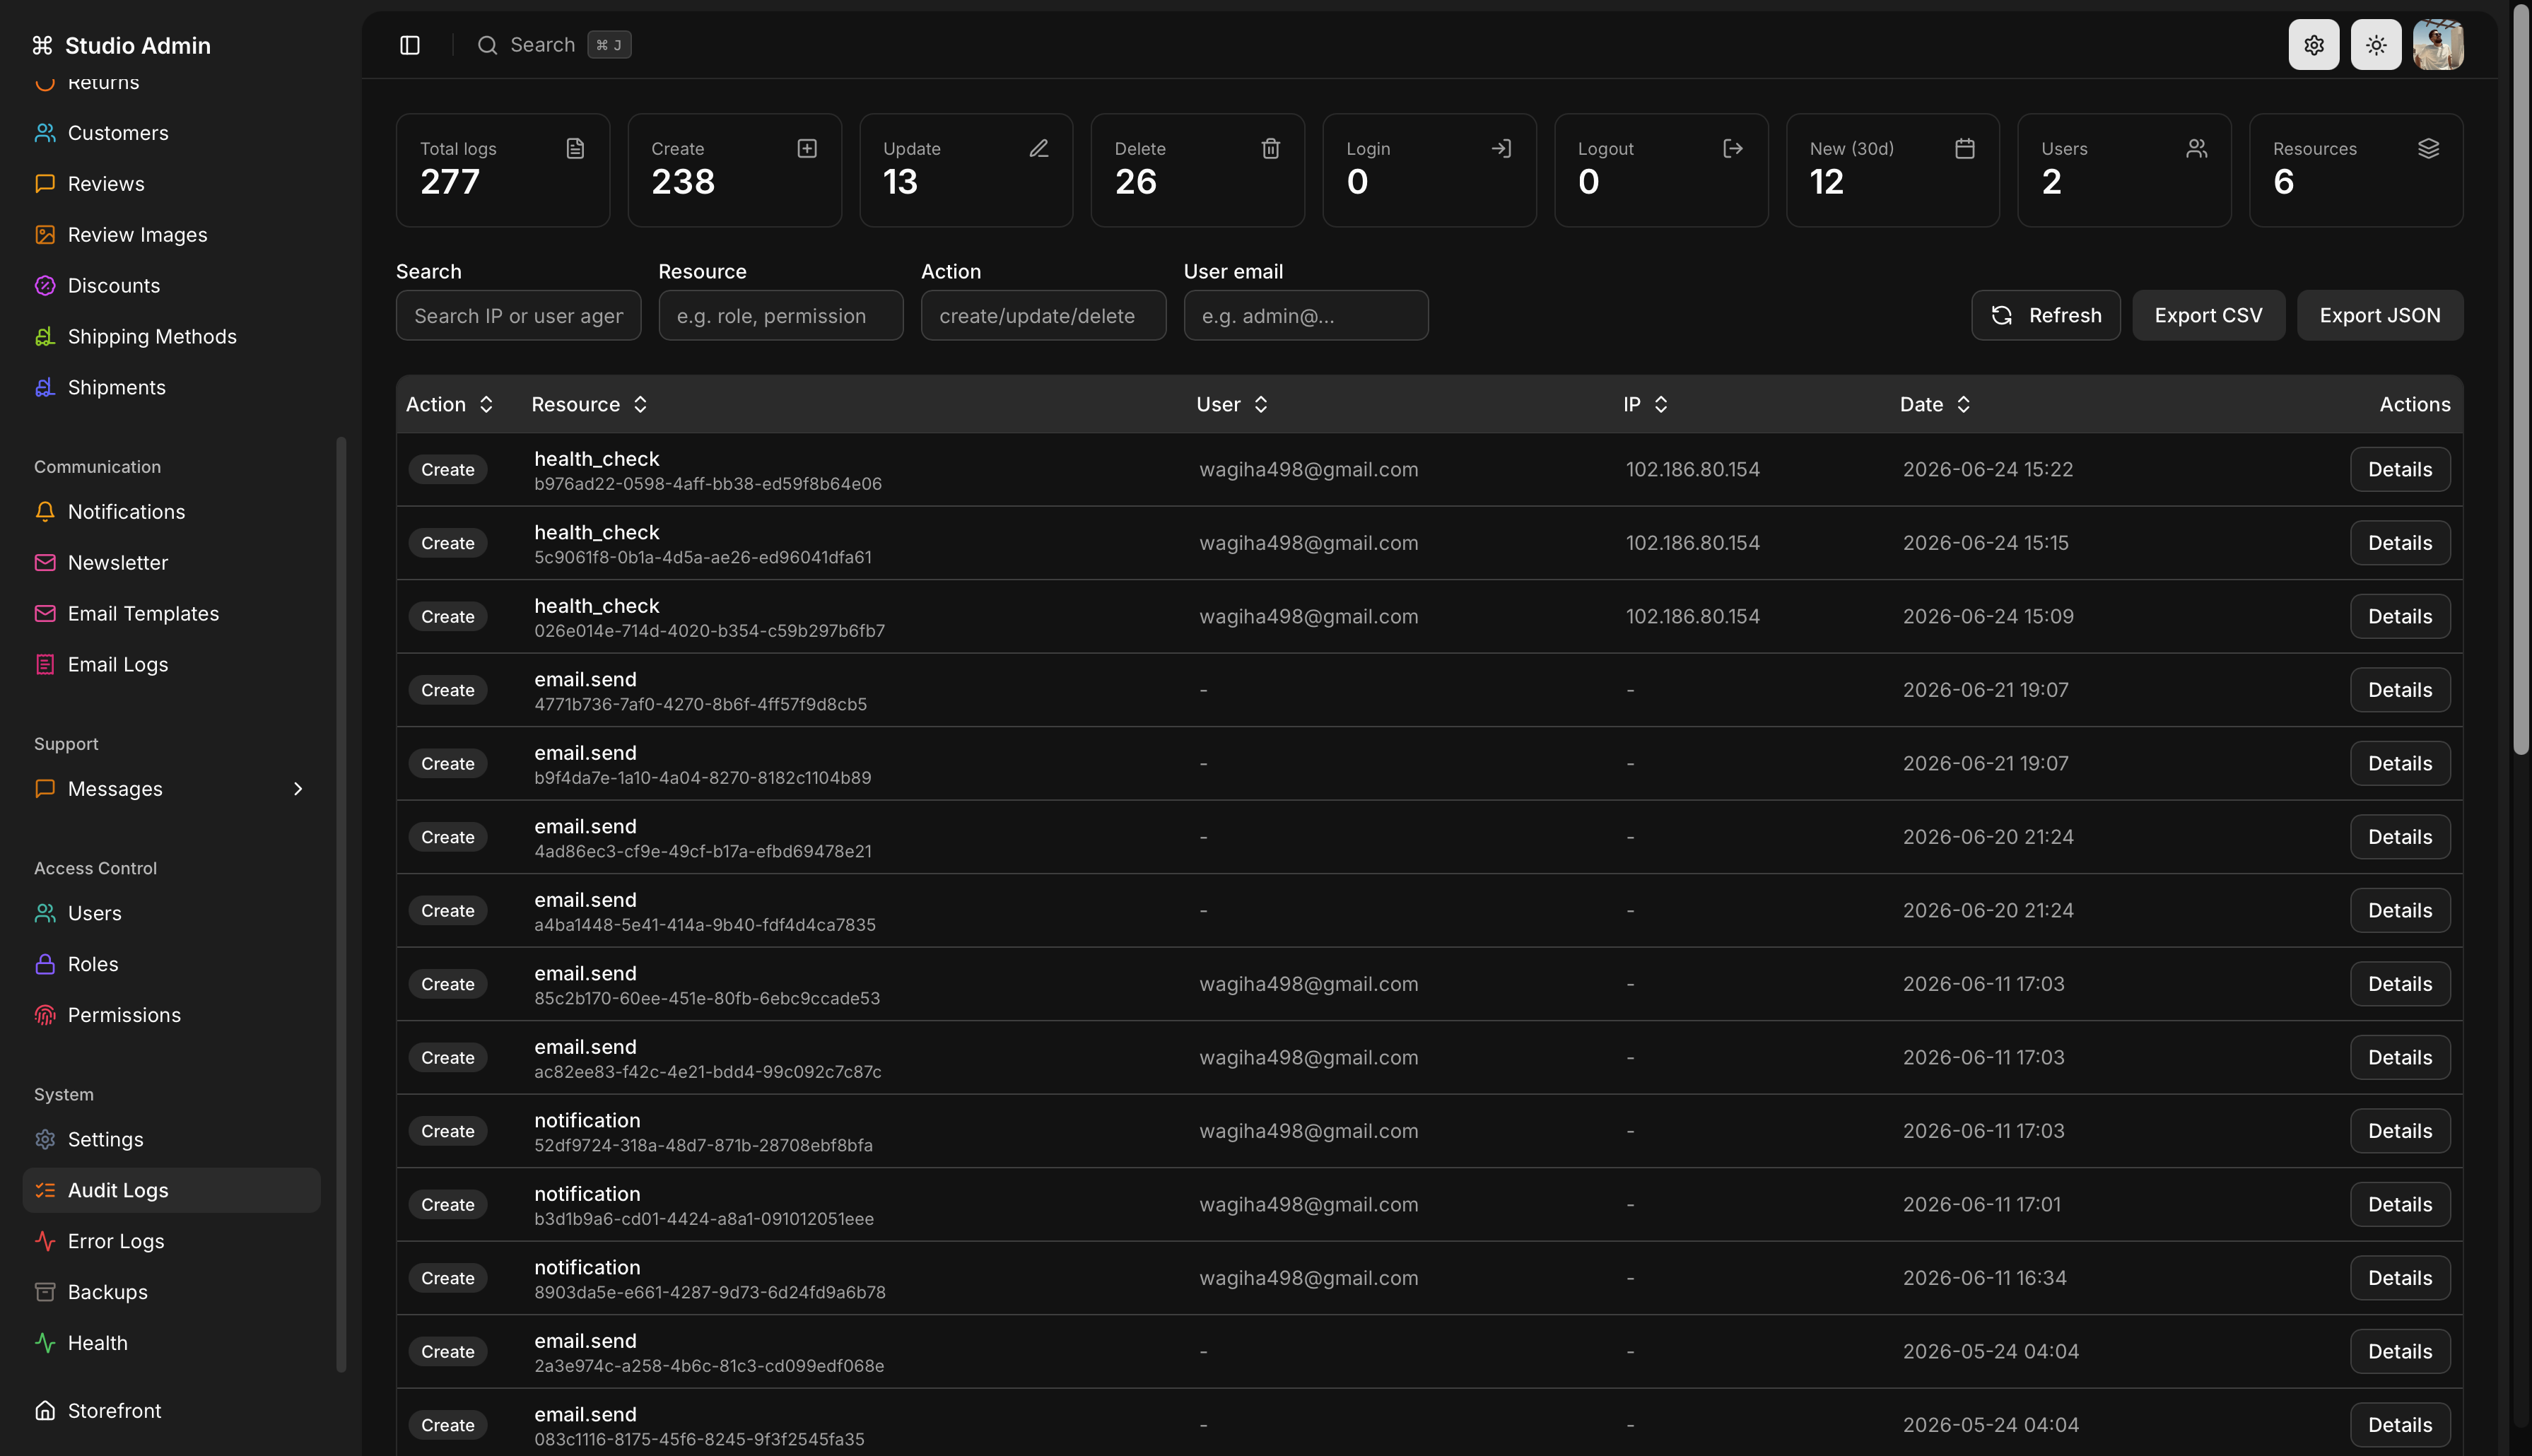Click Create badge on 15:15 health_check row

tap(447, 543)
